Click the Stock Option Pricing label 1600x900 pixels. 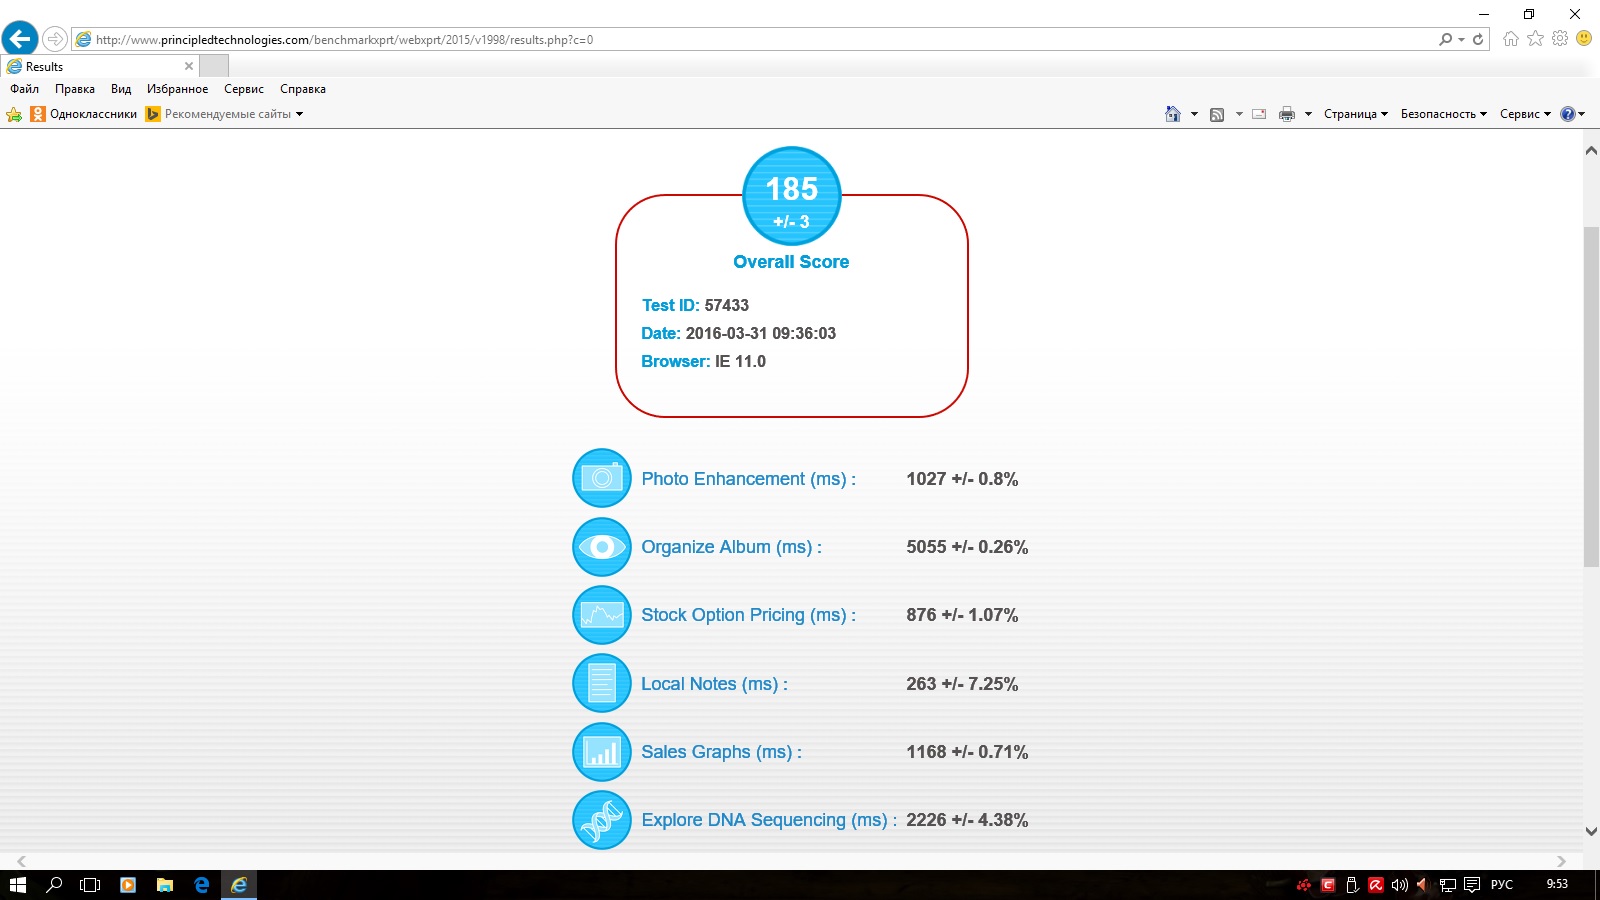click(747, 615)
